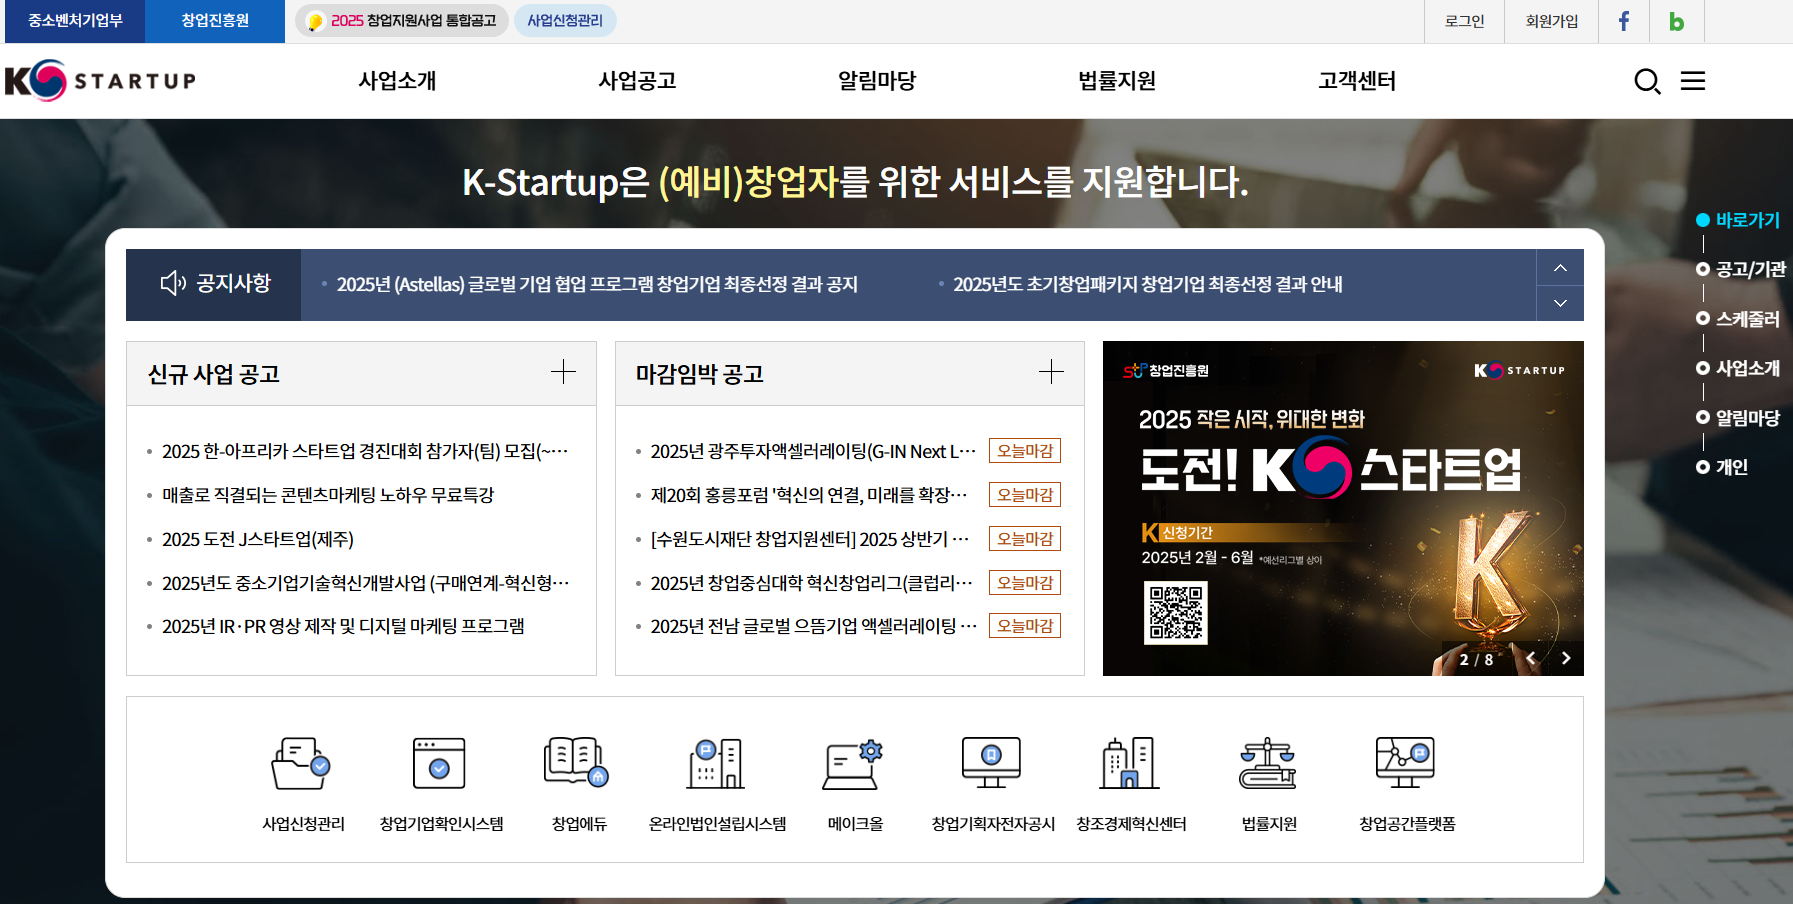
Task: Open the 고객센터 main menu
Action: (1357, 81)
